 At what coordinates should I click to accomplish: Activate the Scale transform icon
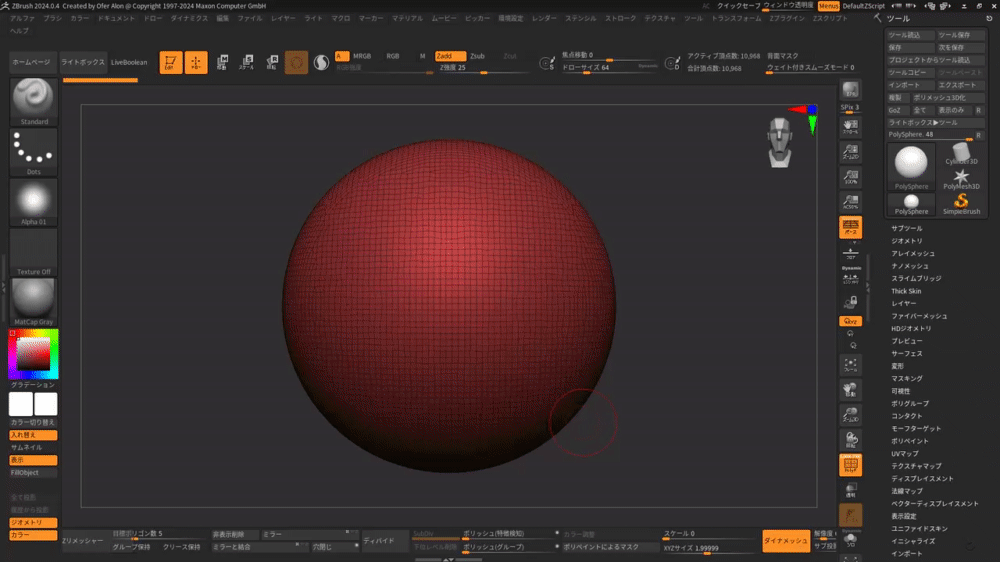click(247, 62)
